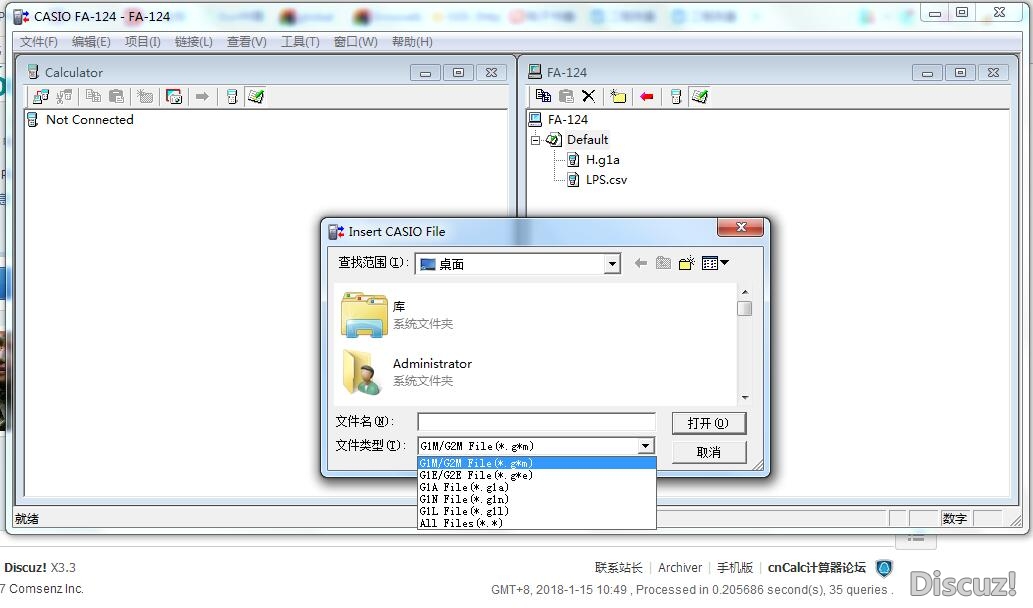Image resolution: width=1033 pixels, height=608 pixels.
Task: Open the 帮助(H) menu
Action: click(x=412, y=41)
